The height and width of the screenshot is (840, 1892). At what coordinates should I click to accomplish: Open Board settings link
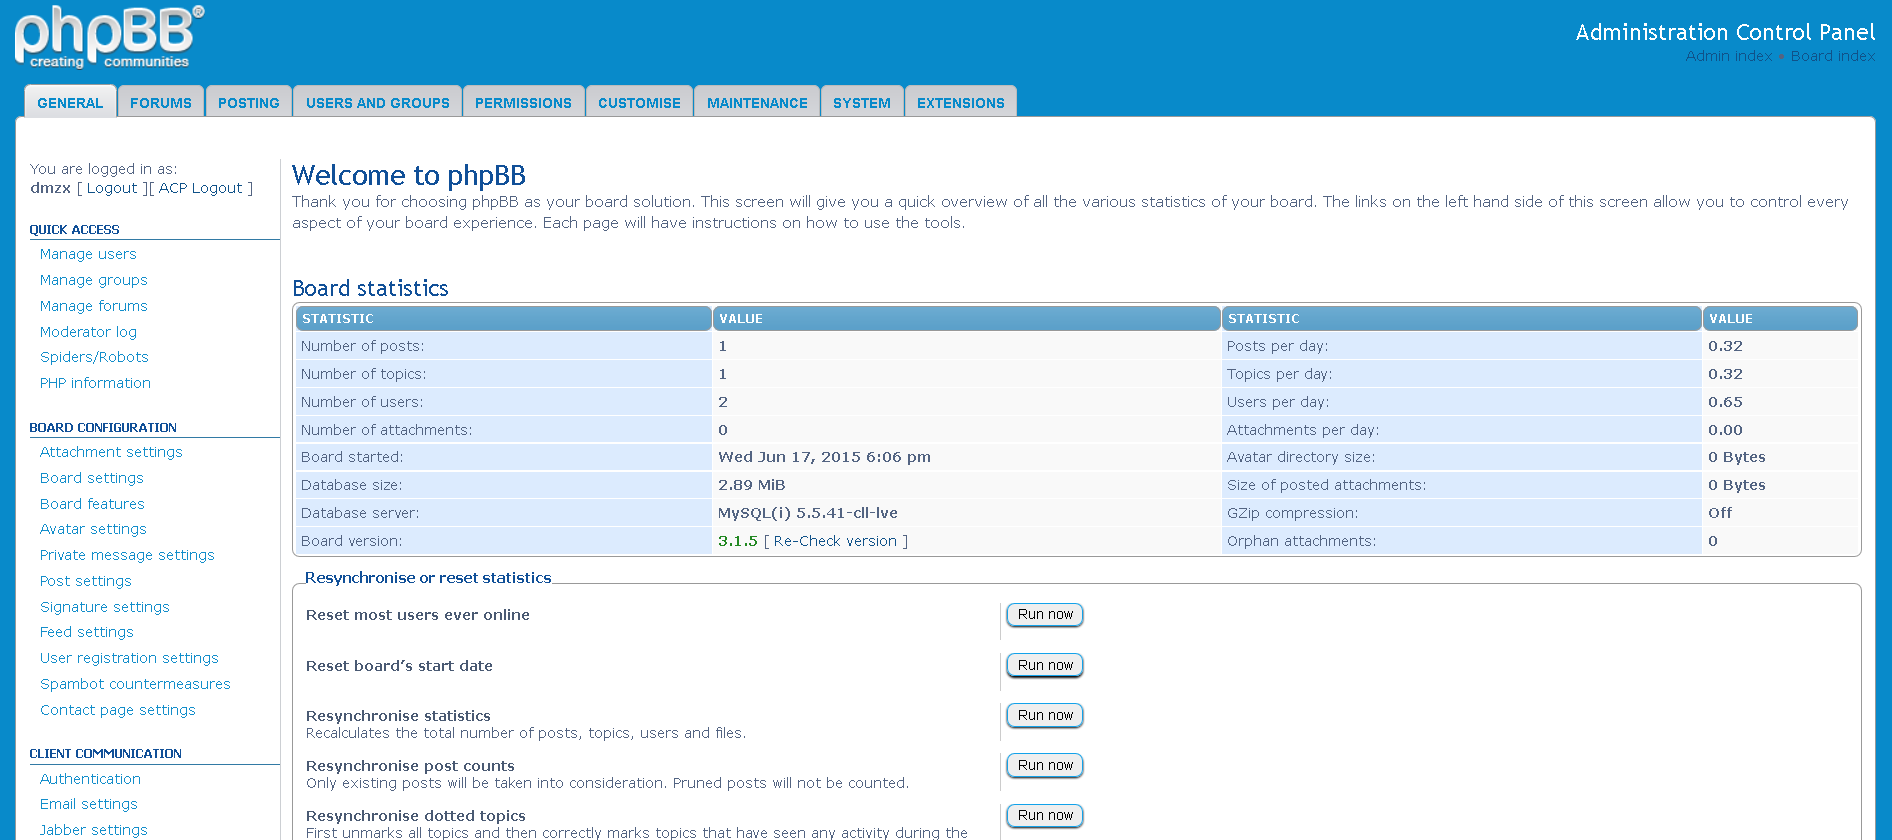[92, 478]
